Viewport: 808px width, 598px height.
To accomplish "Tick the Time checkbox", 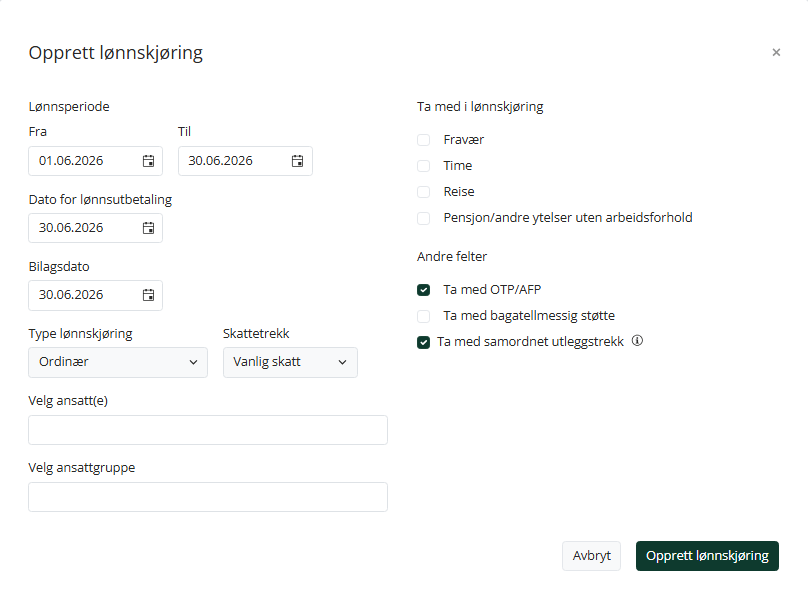I will click(424, 166).
